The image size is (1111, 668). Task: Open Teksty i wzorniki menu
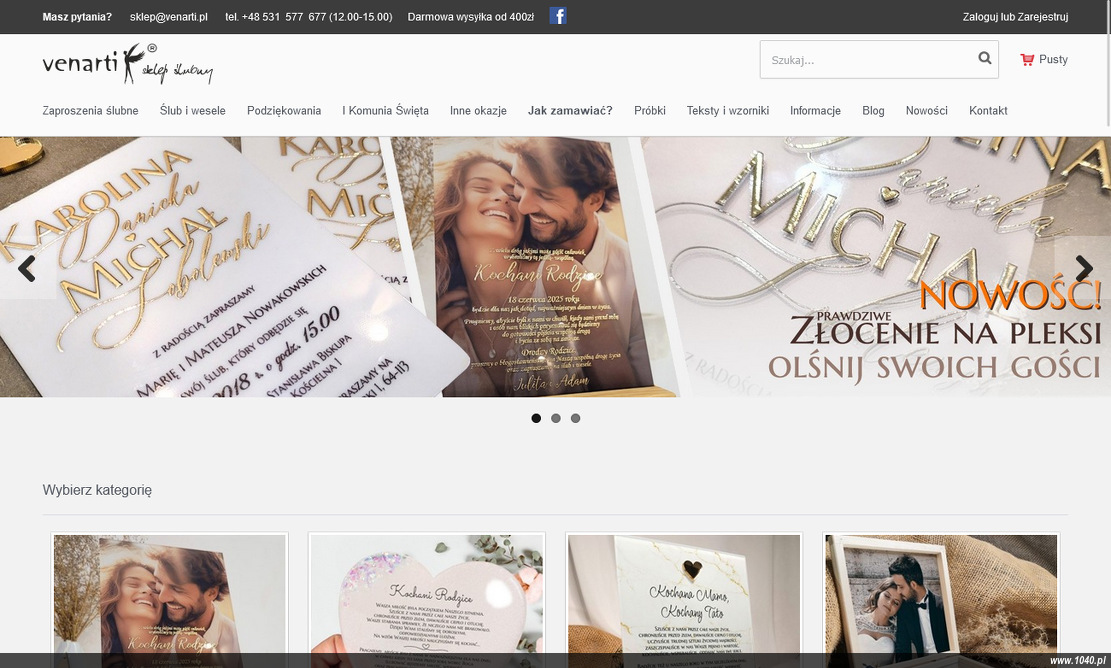point(728,111)
